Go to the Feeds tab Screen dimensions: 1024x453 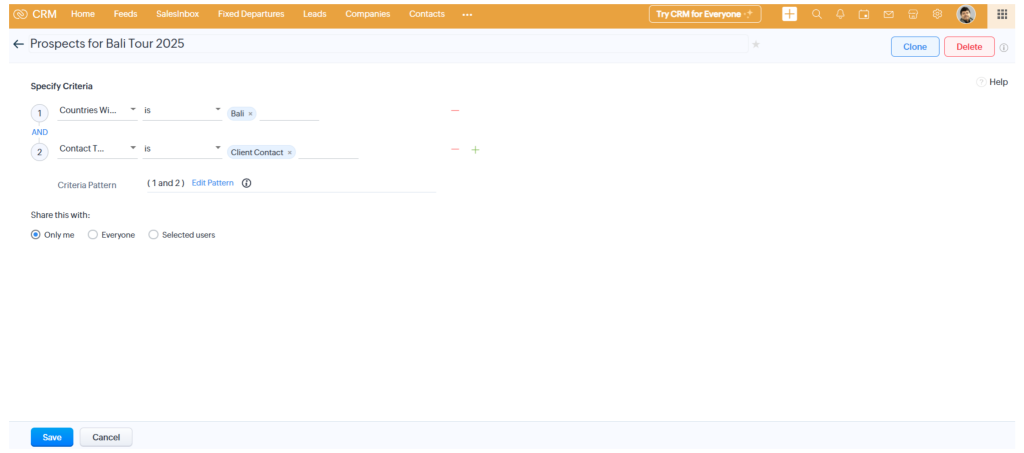click(125, 14)
